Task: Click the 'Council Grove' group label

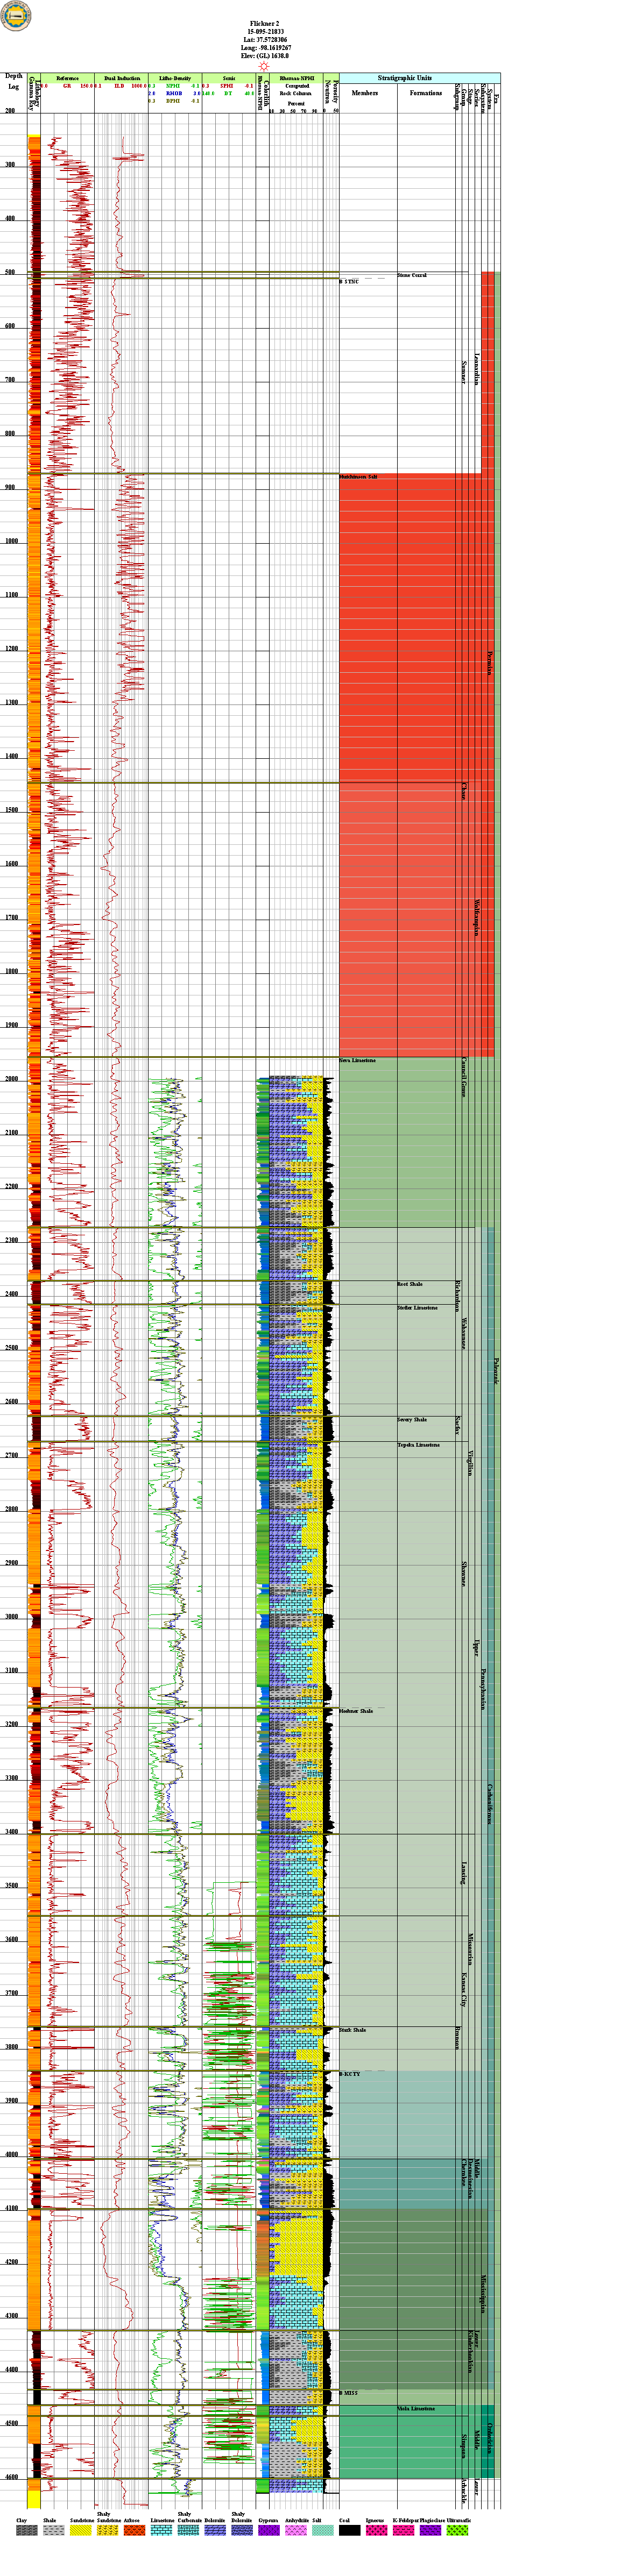Action: click(x=464, y=1078)
